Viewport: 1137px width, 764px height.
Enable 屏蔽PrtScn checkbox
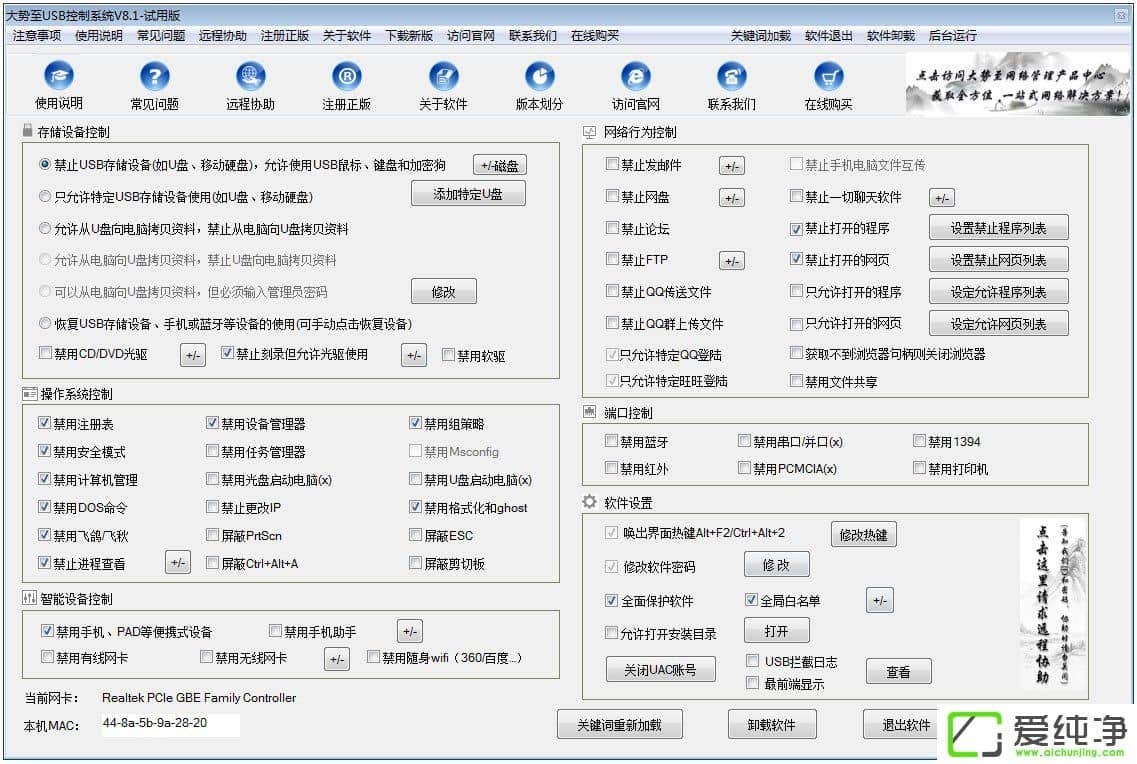[212, 535]
